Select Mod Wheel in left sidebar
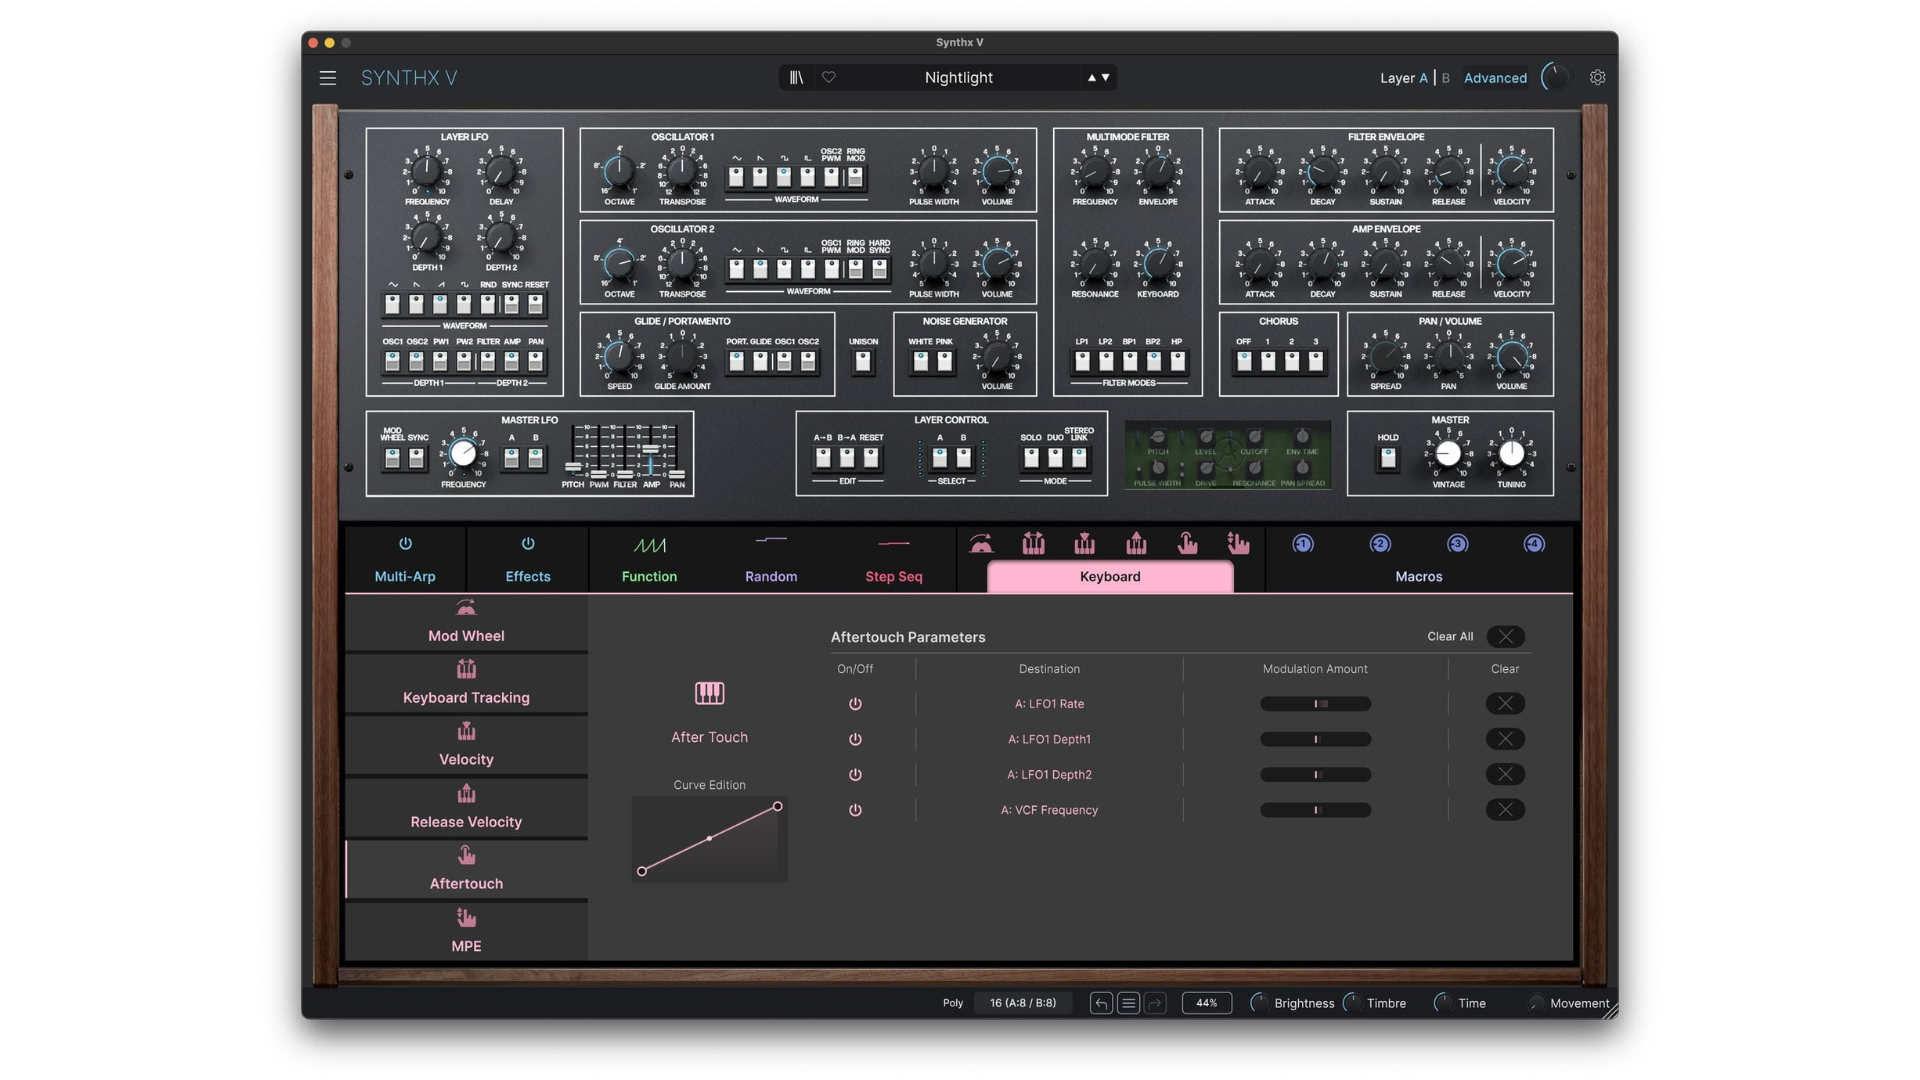 [x=466, y=623]
